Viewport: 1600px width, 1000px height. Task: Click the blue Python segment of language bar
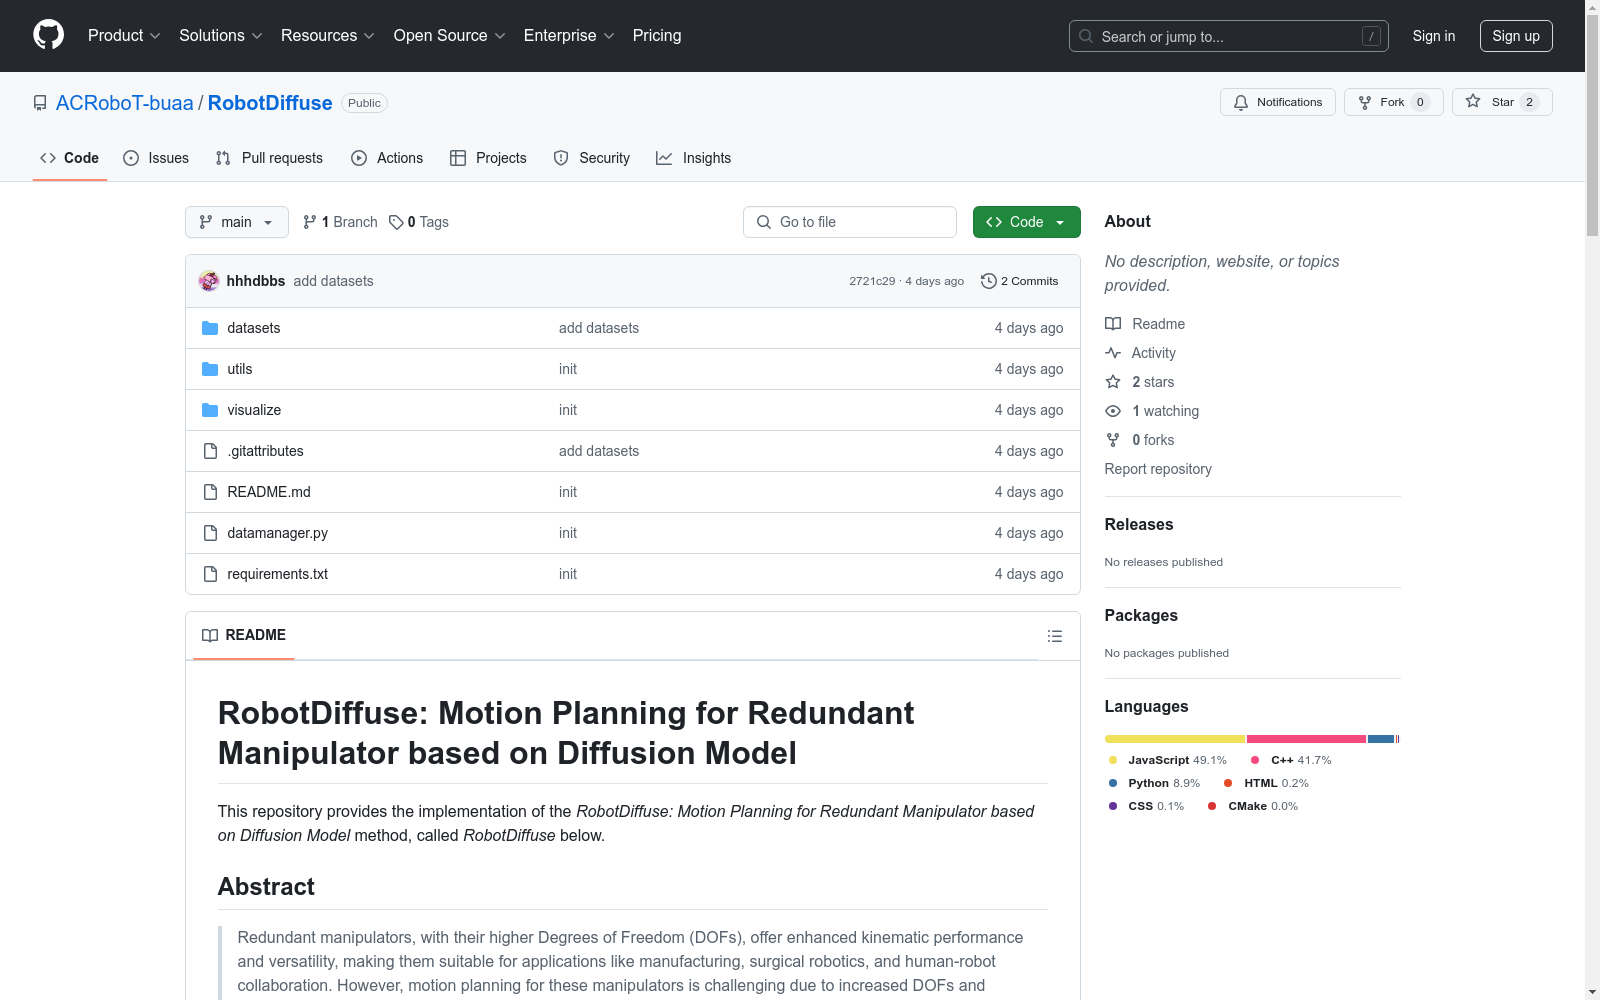click(1381, 739)
